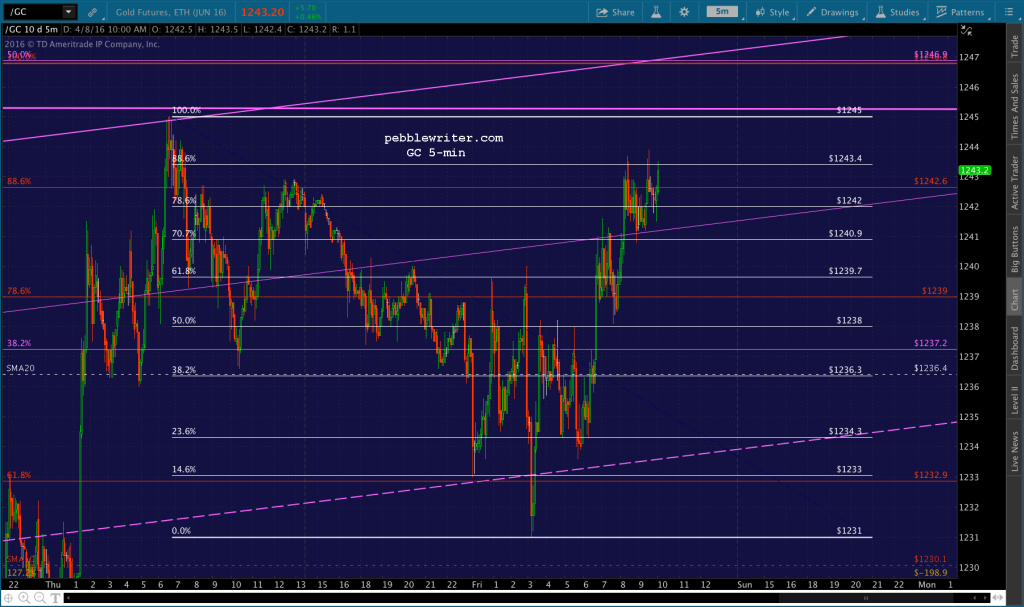Click the $1239.7 Fibonacci price label

(845, 271)
